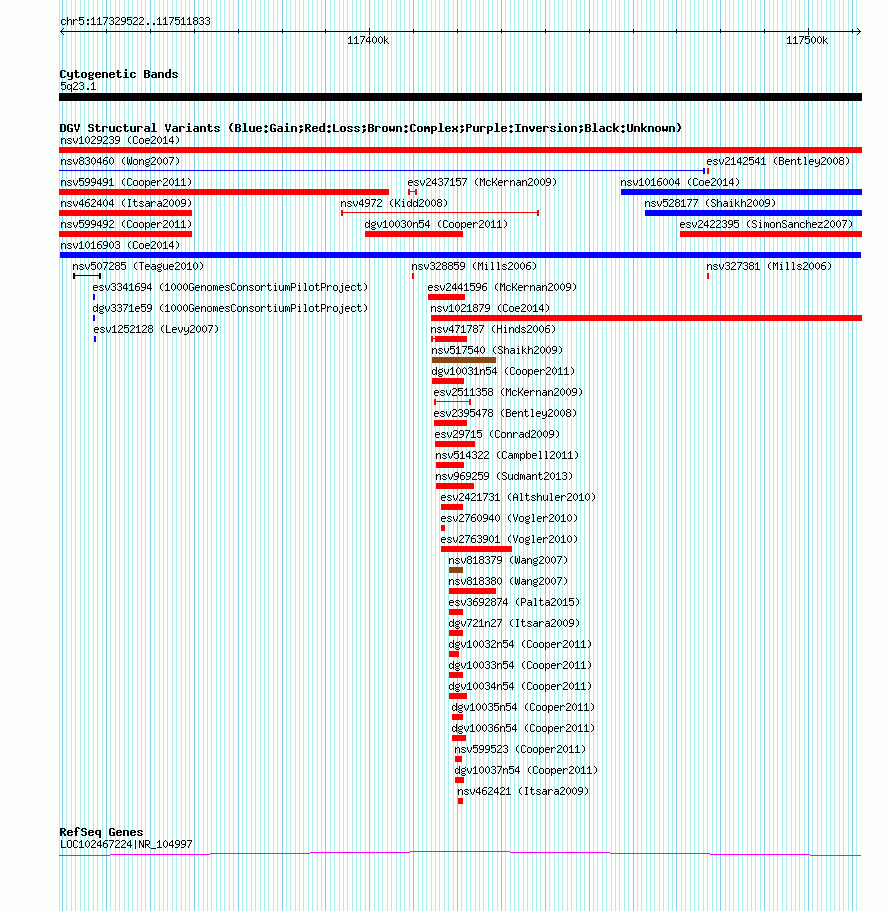
Task: Select dgv3371e59 1000GenomesConsortiumPilotProject label
Action: [231, 308]
